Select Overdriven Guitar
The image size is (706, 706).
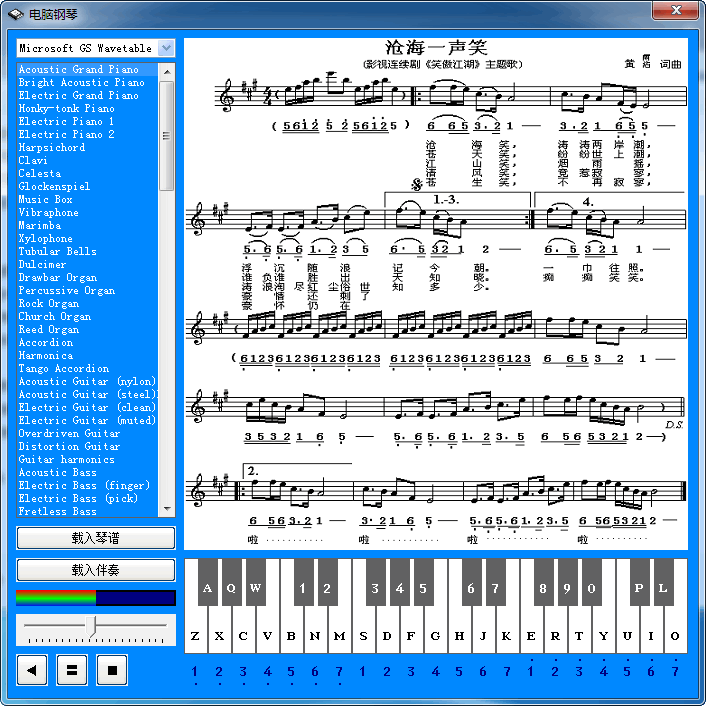(x=88, y=434)
